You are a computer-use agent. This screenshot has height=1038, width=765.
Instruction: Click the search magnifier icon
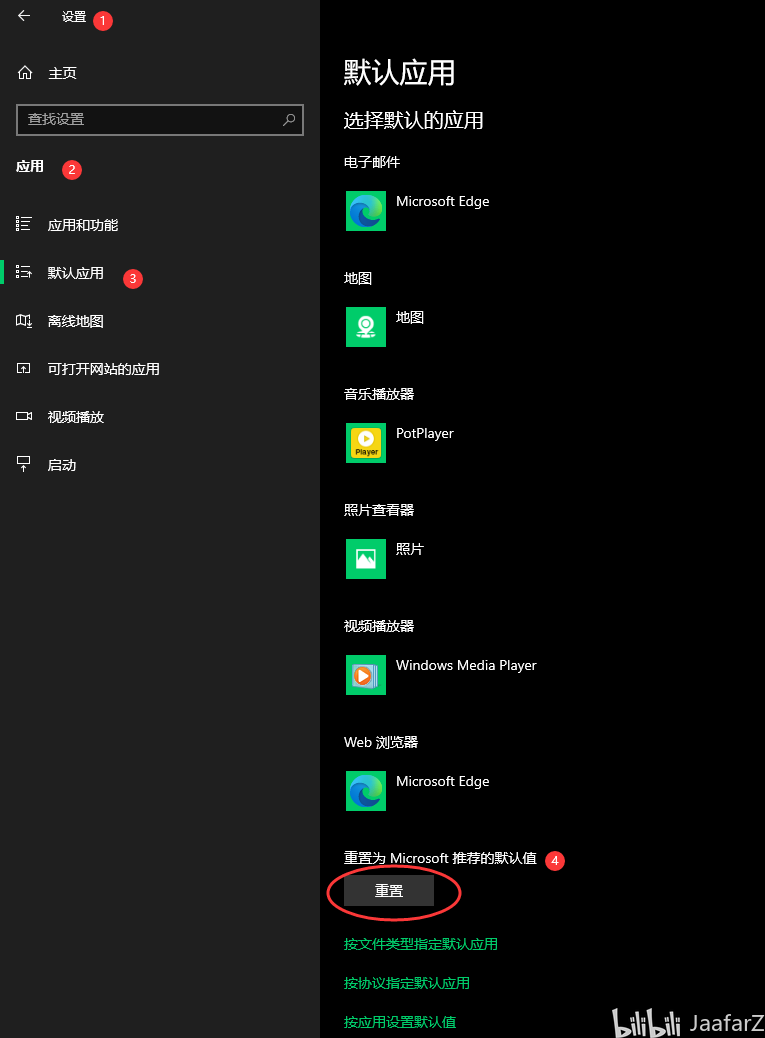[x=289, y=120]
